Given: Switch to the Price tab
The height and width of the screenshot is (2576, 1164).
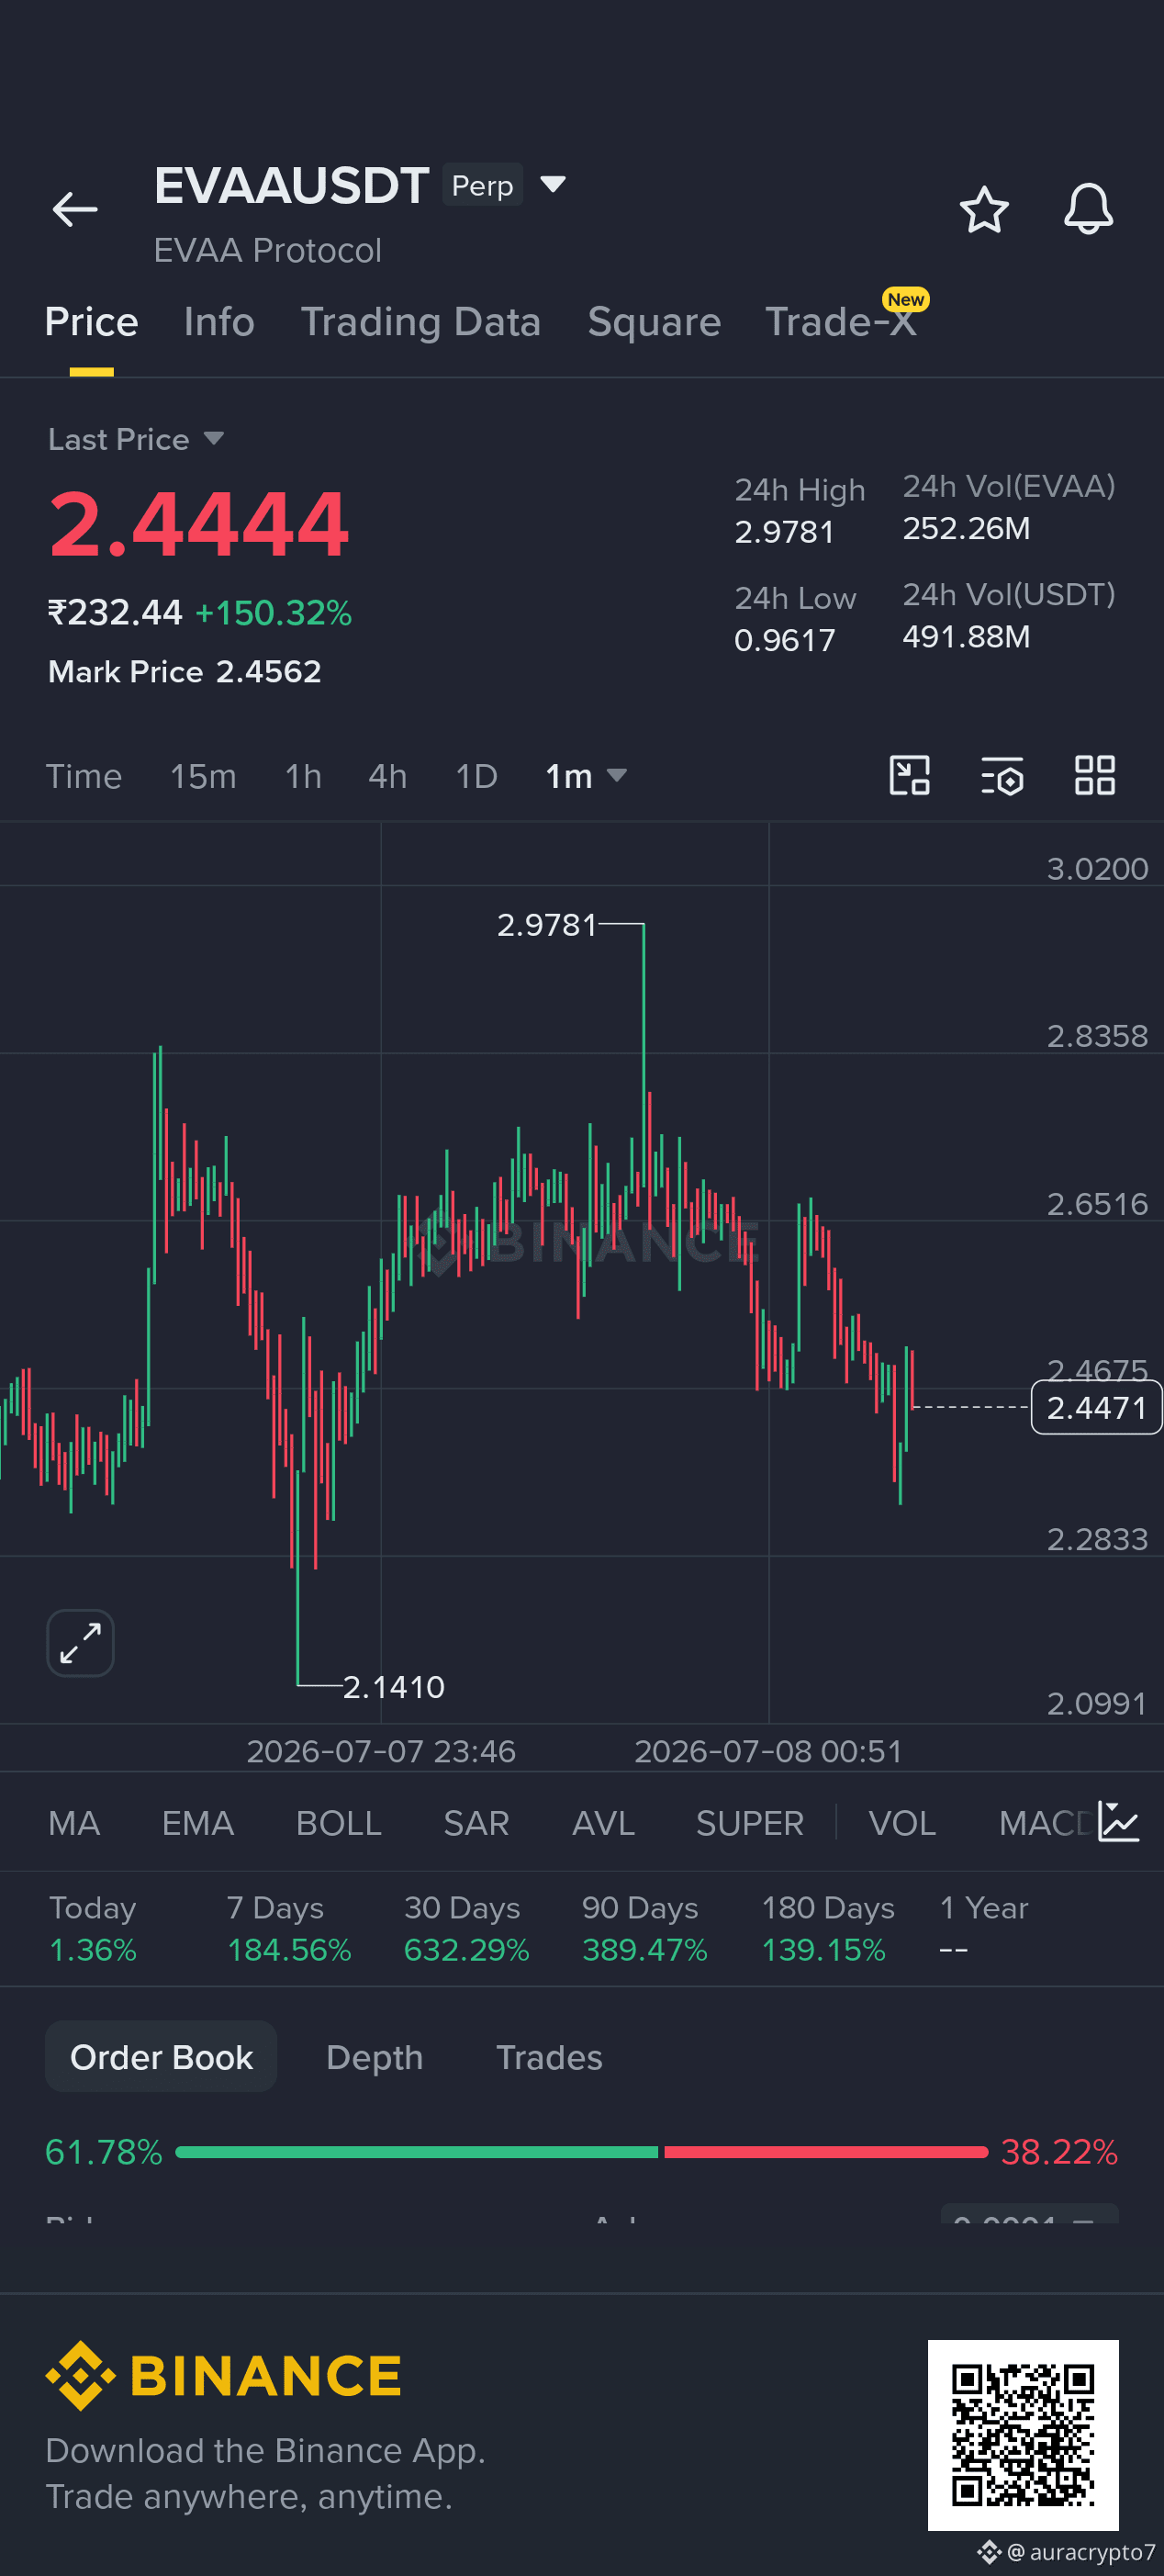Looking at the screenshot, I should pyautogui.click(x=91, y=322).
